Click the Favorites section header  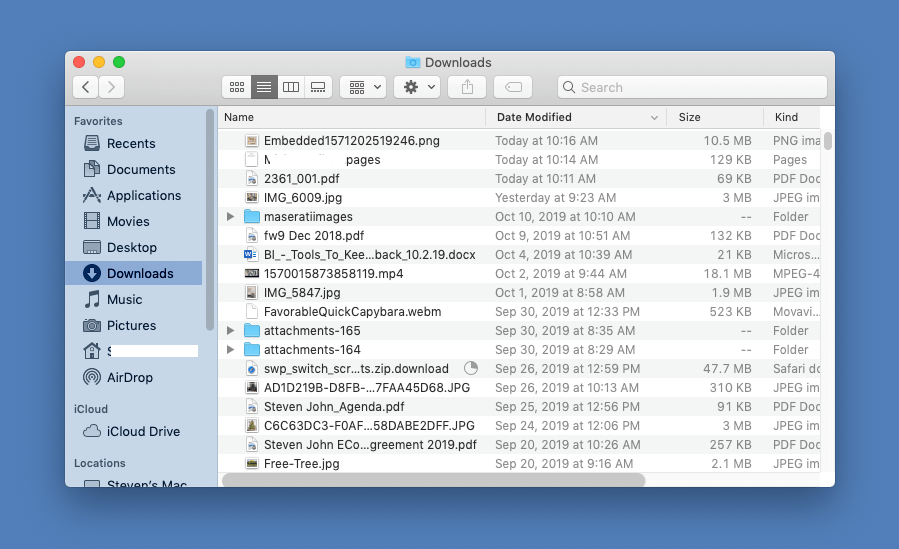98,121
